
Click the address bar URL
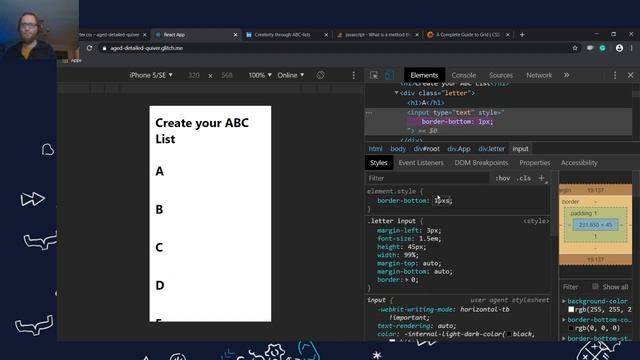click(x=147, y=48)
